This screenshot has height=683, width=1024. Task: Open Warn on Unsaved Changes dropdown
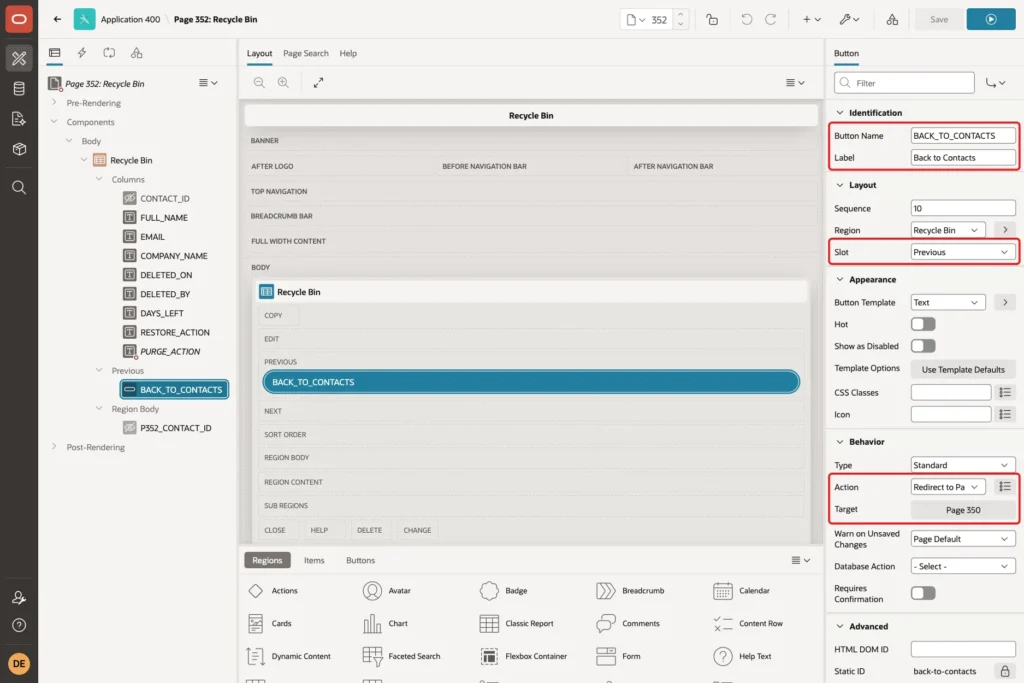(x=963, y=539)
